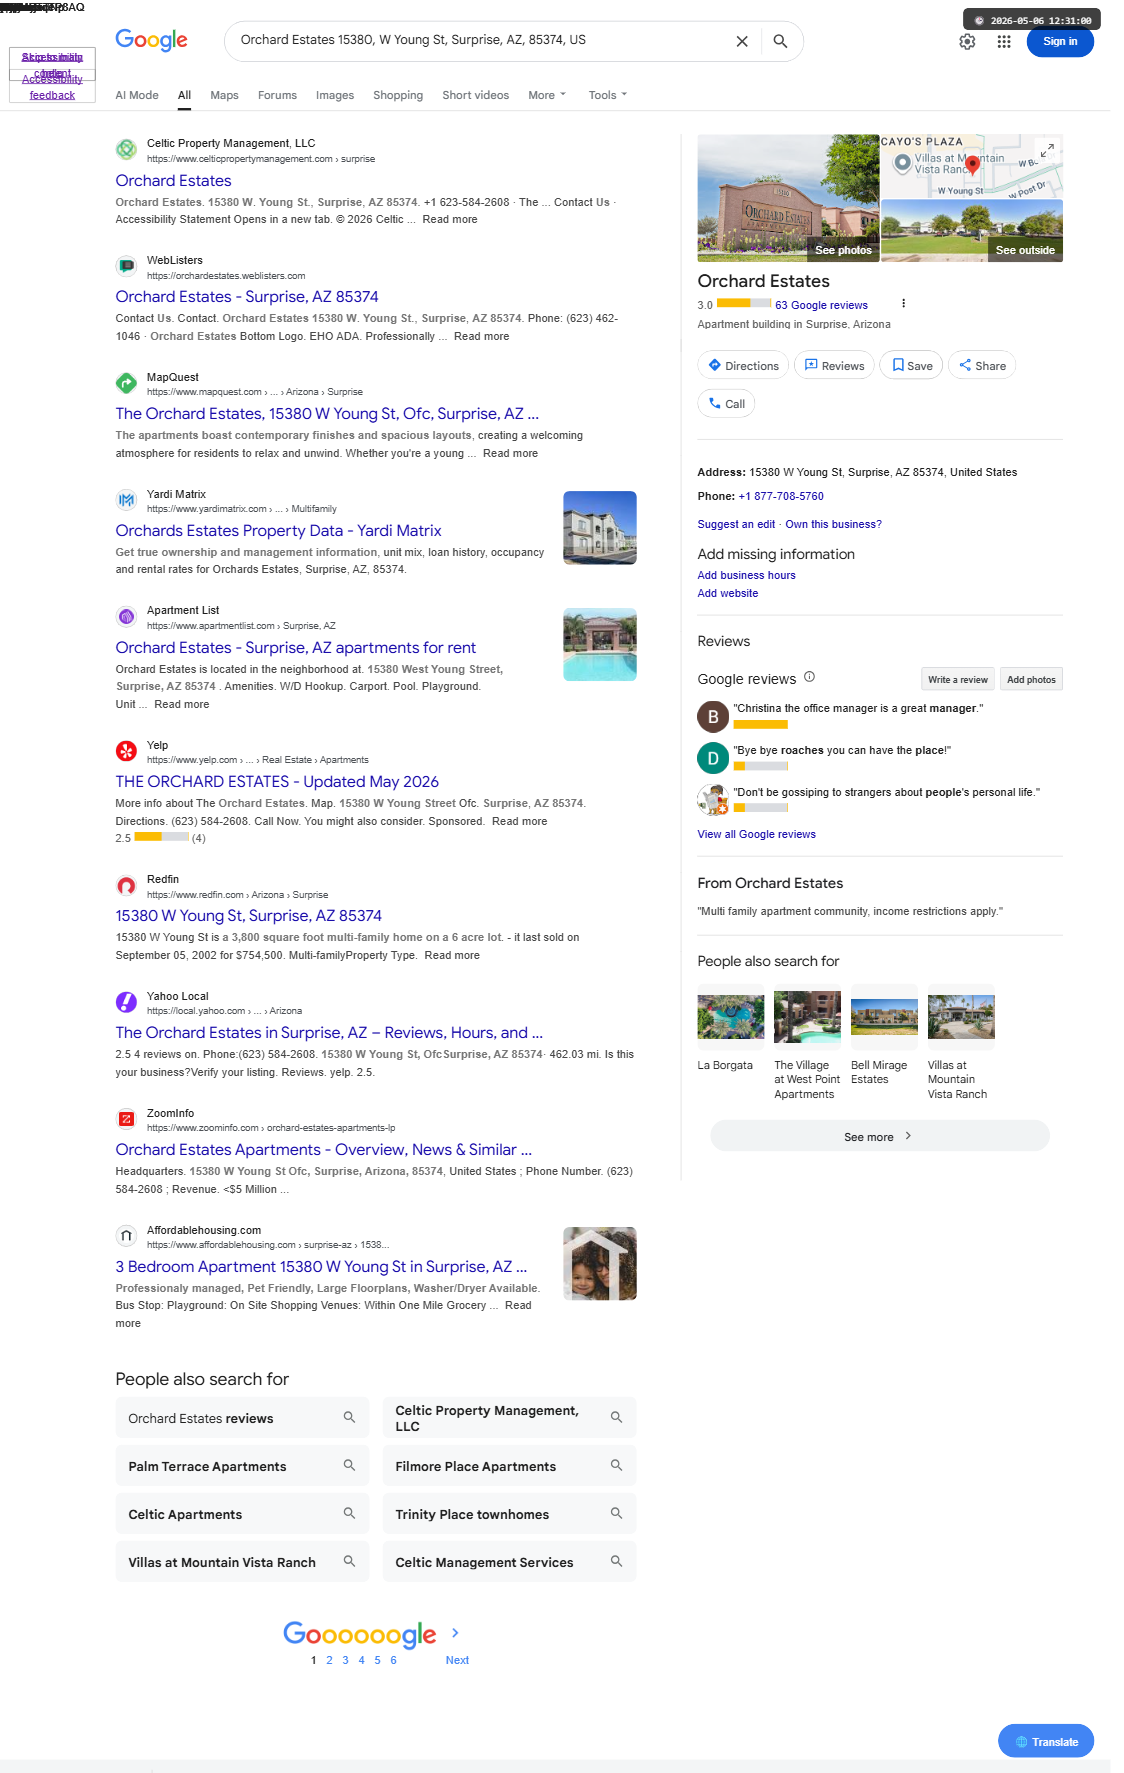Click reviewer avatar B
1124x1773 pixels.
(x=713, y=716)
